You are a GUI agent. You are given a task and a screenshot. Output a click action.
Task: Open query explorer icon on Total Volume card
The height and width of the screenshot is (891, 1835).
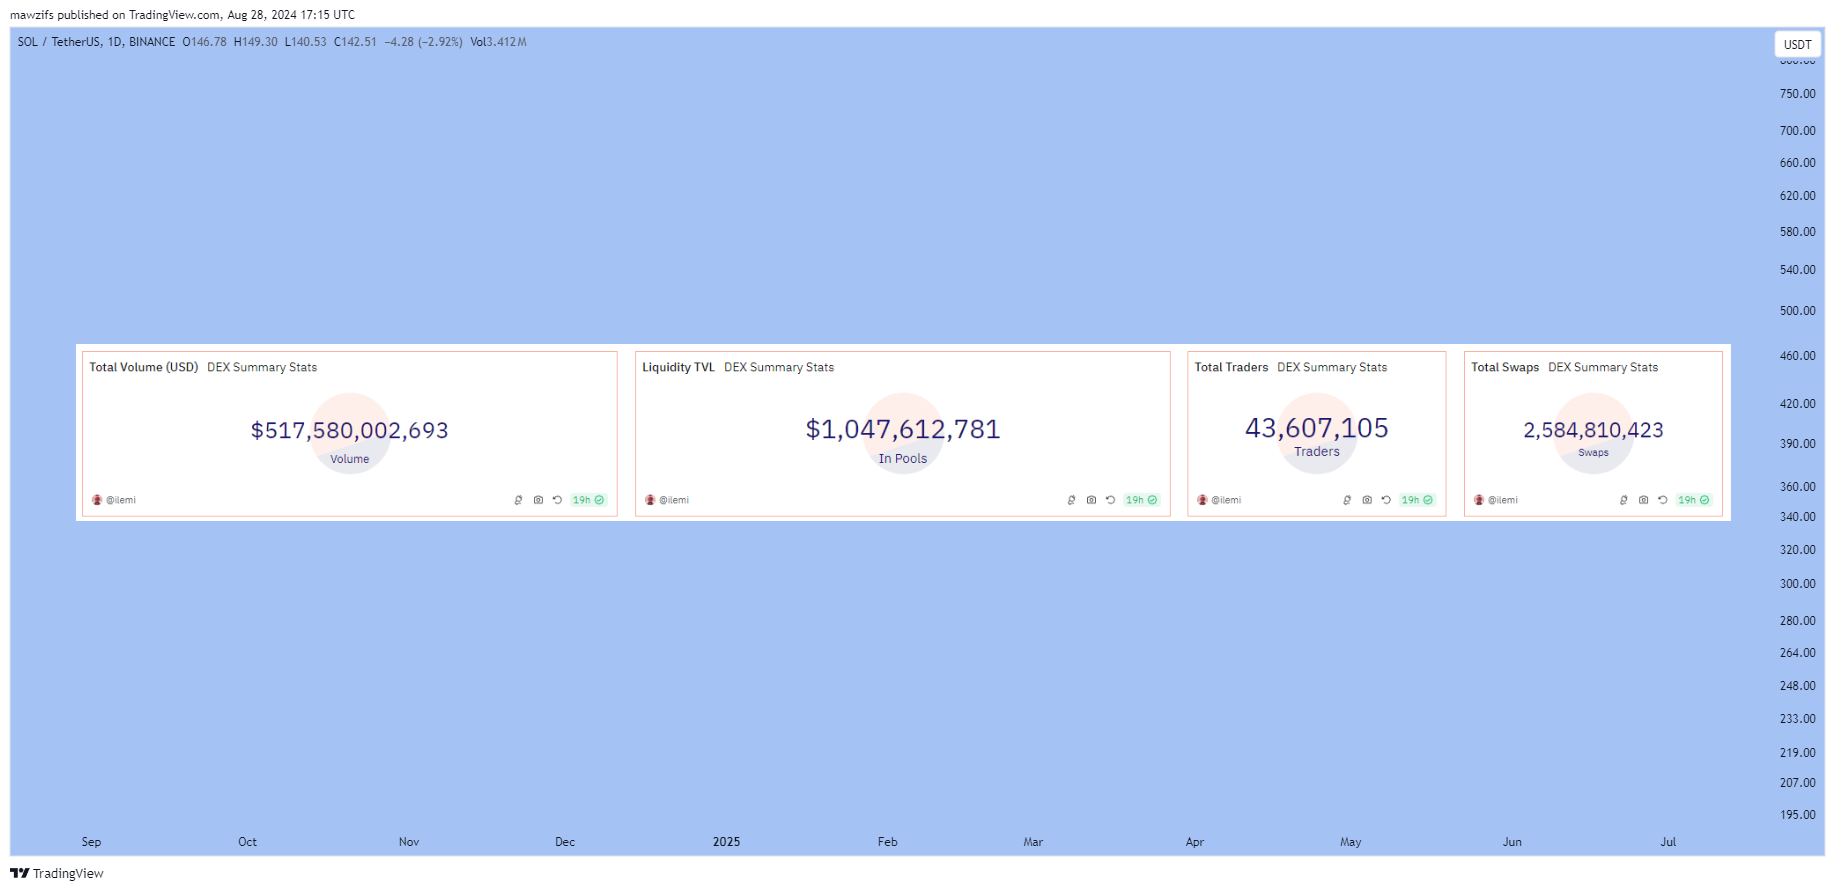tap(518, 500)
